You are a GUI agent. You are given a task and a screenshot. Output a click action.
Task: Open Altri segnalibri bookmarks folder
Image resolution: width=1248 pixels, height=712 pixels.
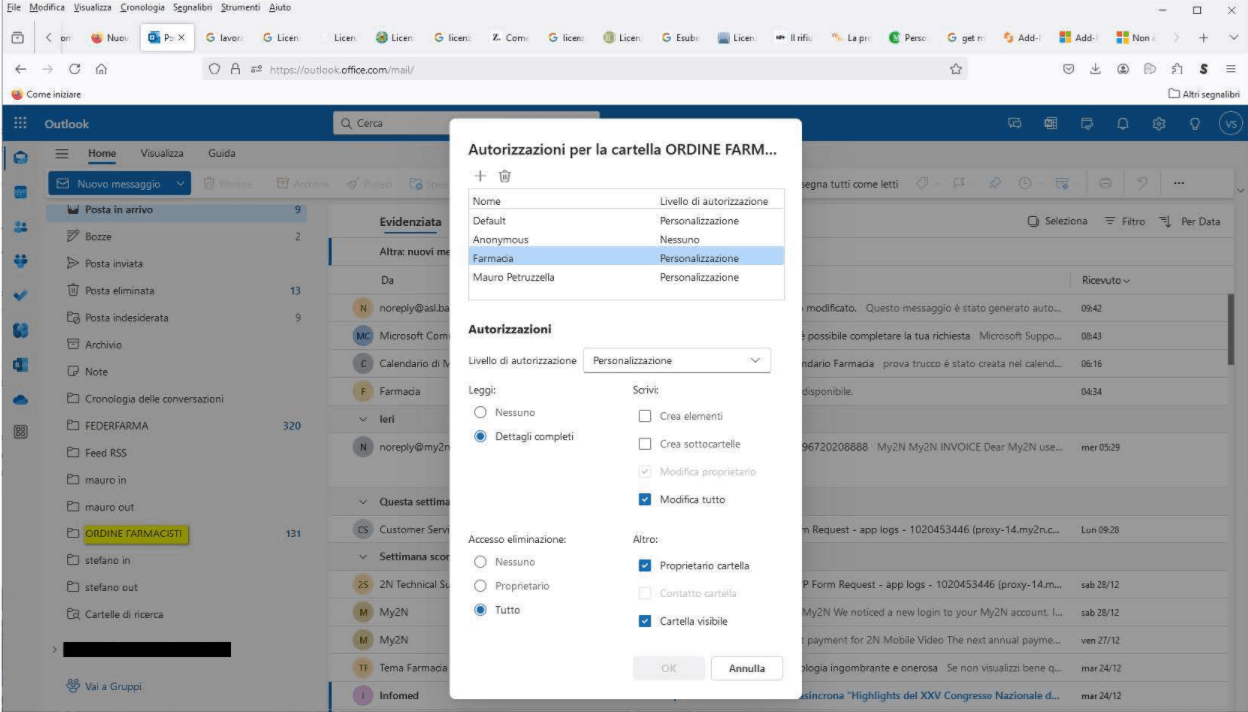[1204, 94]
